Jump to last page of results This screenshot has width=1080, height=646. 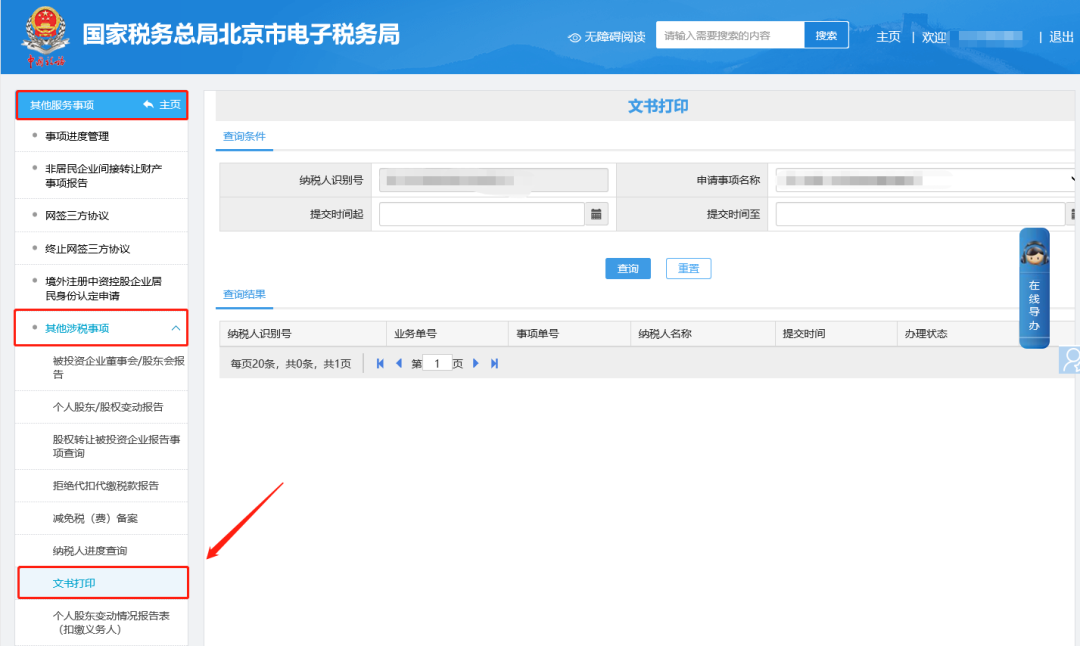[x=494, y=364]
